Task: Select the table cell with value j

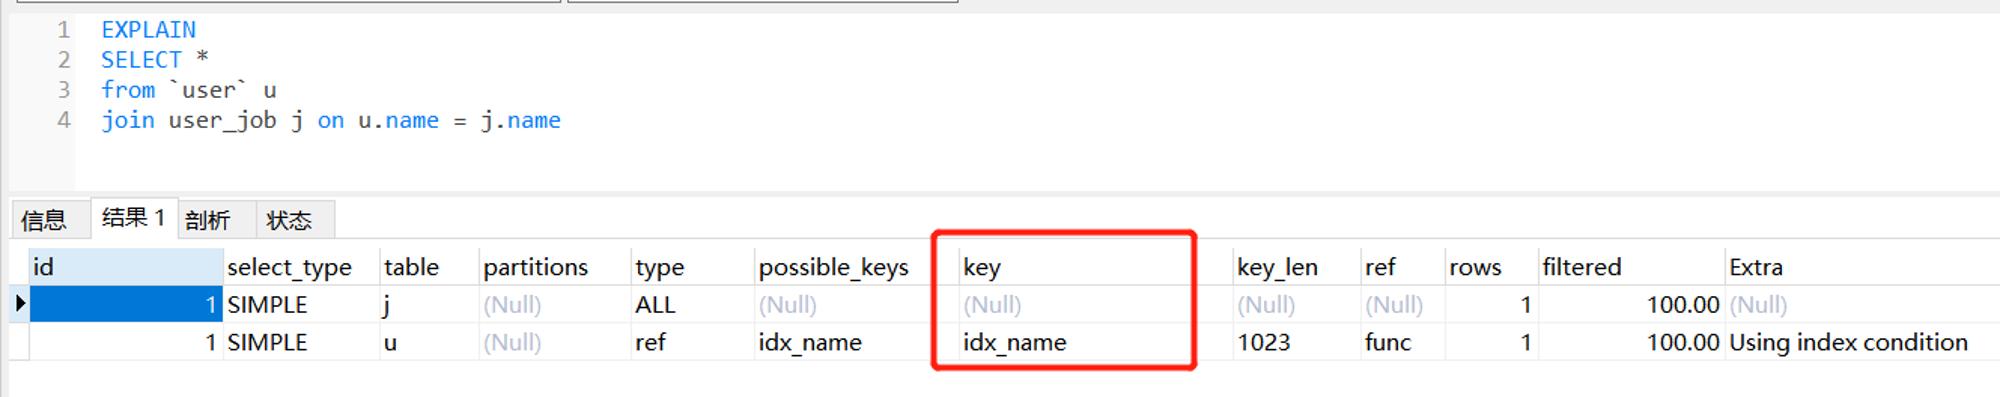Action: (x=429, y=304)
